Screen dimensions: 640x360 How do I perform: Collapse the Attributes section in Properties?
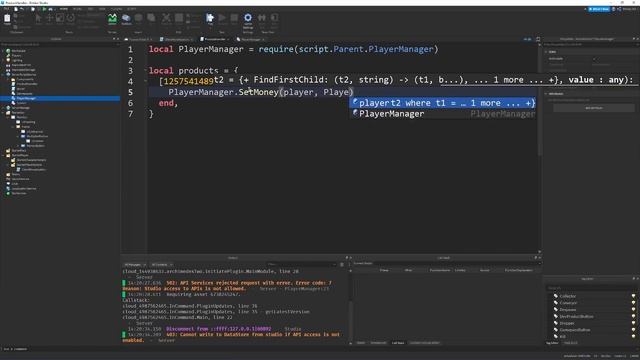coord(546,93)
